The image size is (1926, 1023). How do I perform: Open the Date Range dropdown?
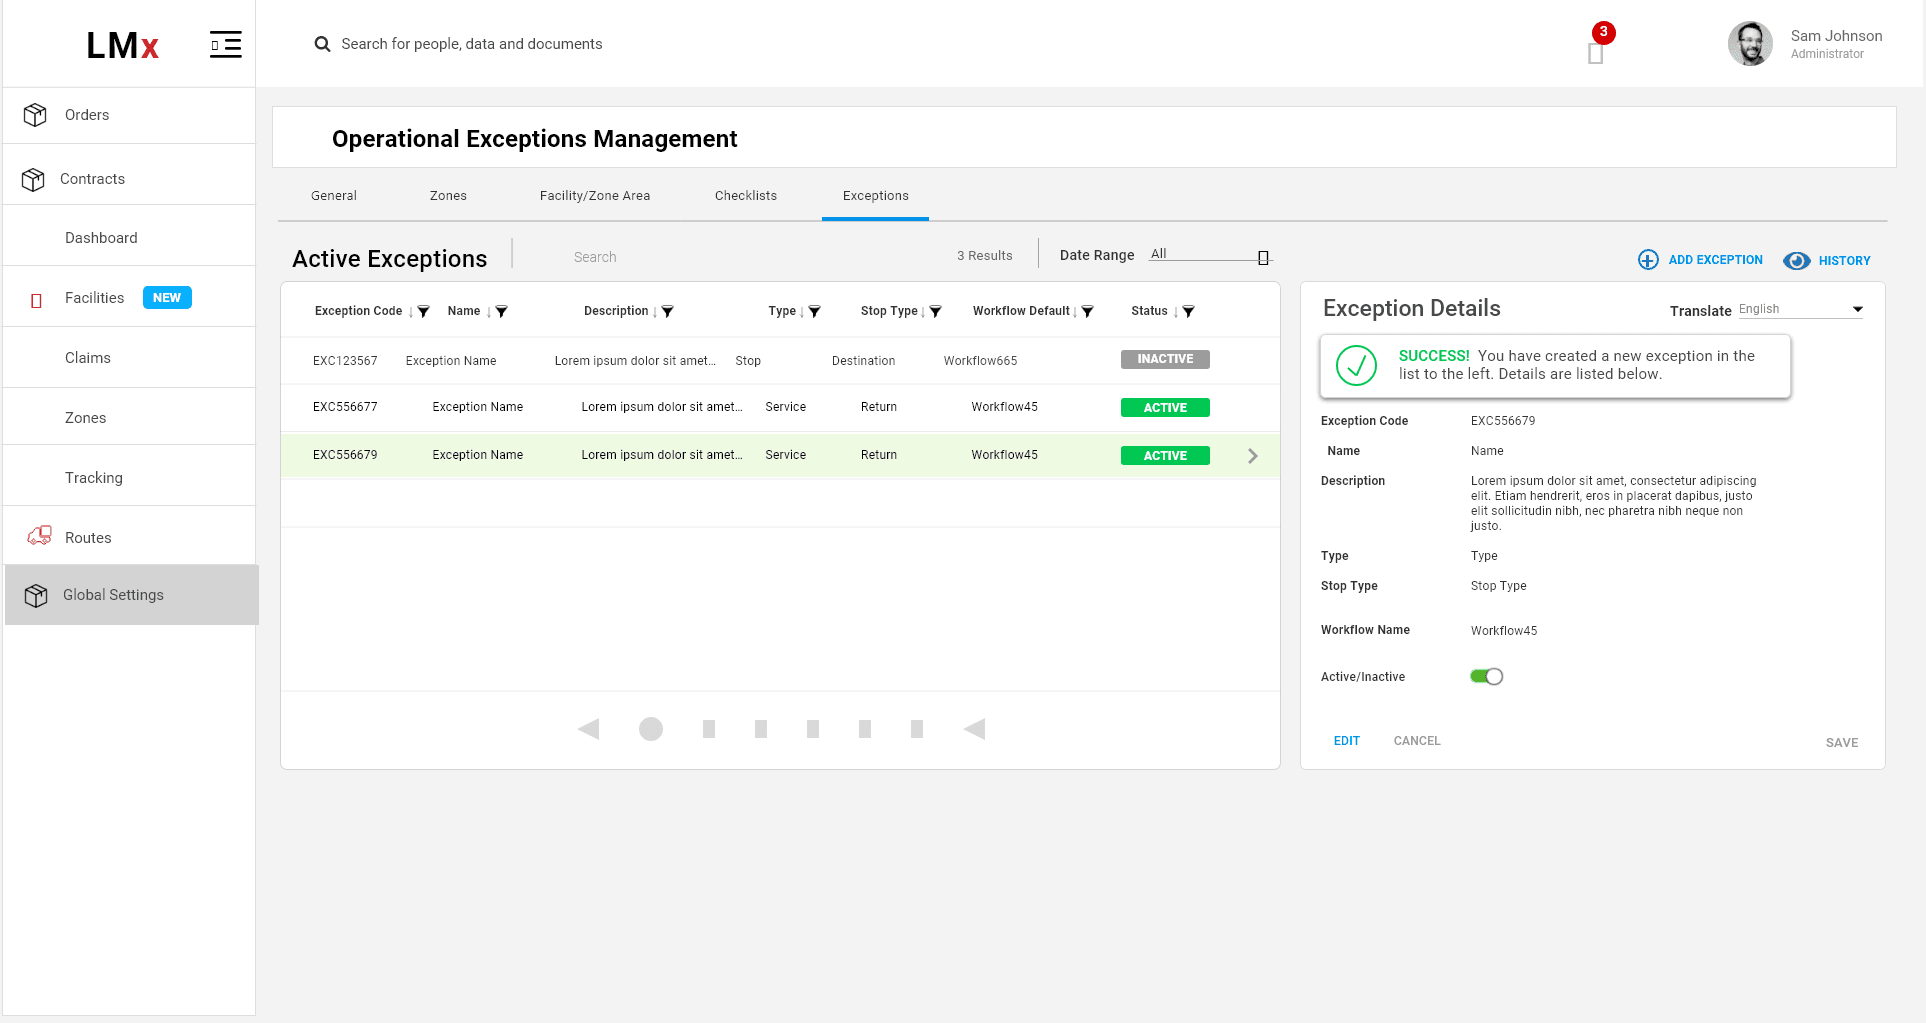click(1209, 255)
